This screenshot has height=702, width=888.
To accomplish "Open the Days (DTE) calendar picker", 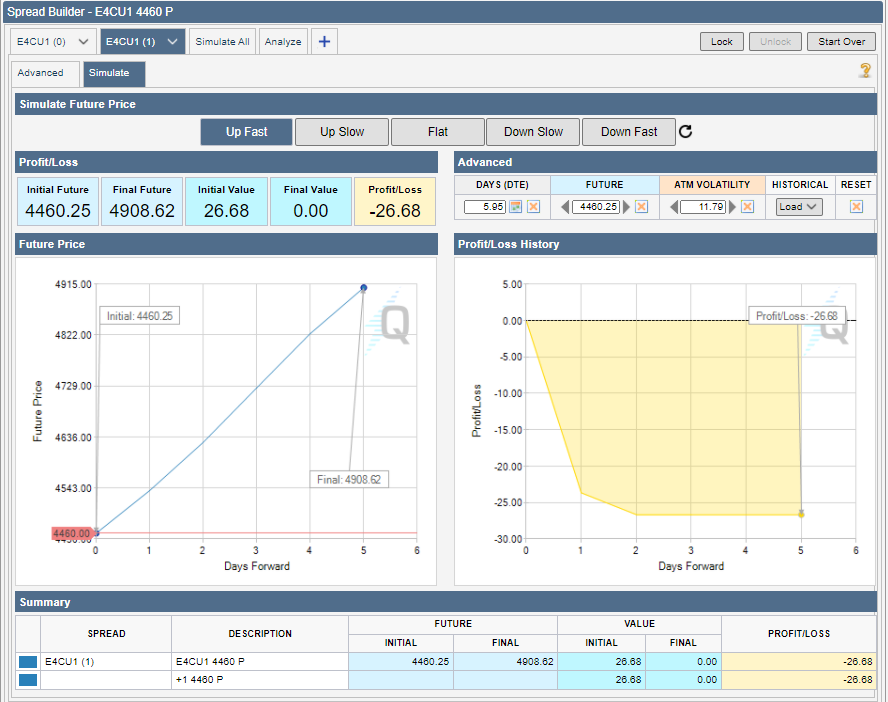I will point(516,207).
